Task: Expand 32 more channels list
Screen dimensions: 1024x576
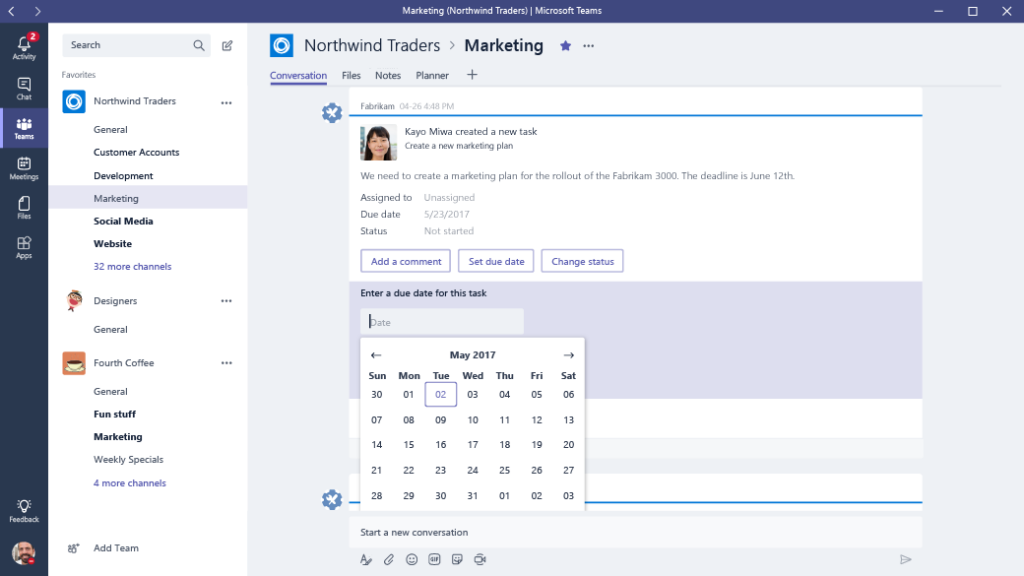Action: coord(133,266)
